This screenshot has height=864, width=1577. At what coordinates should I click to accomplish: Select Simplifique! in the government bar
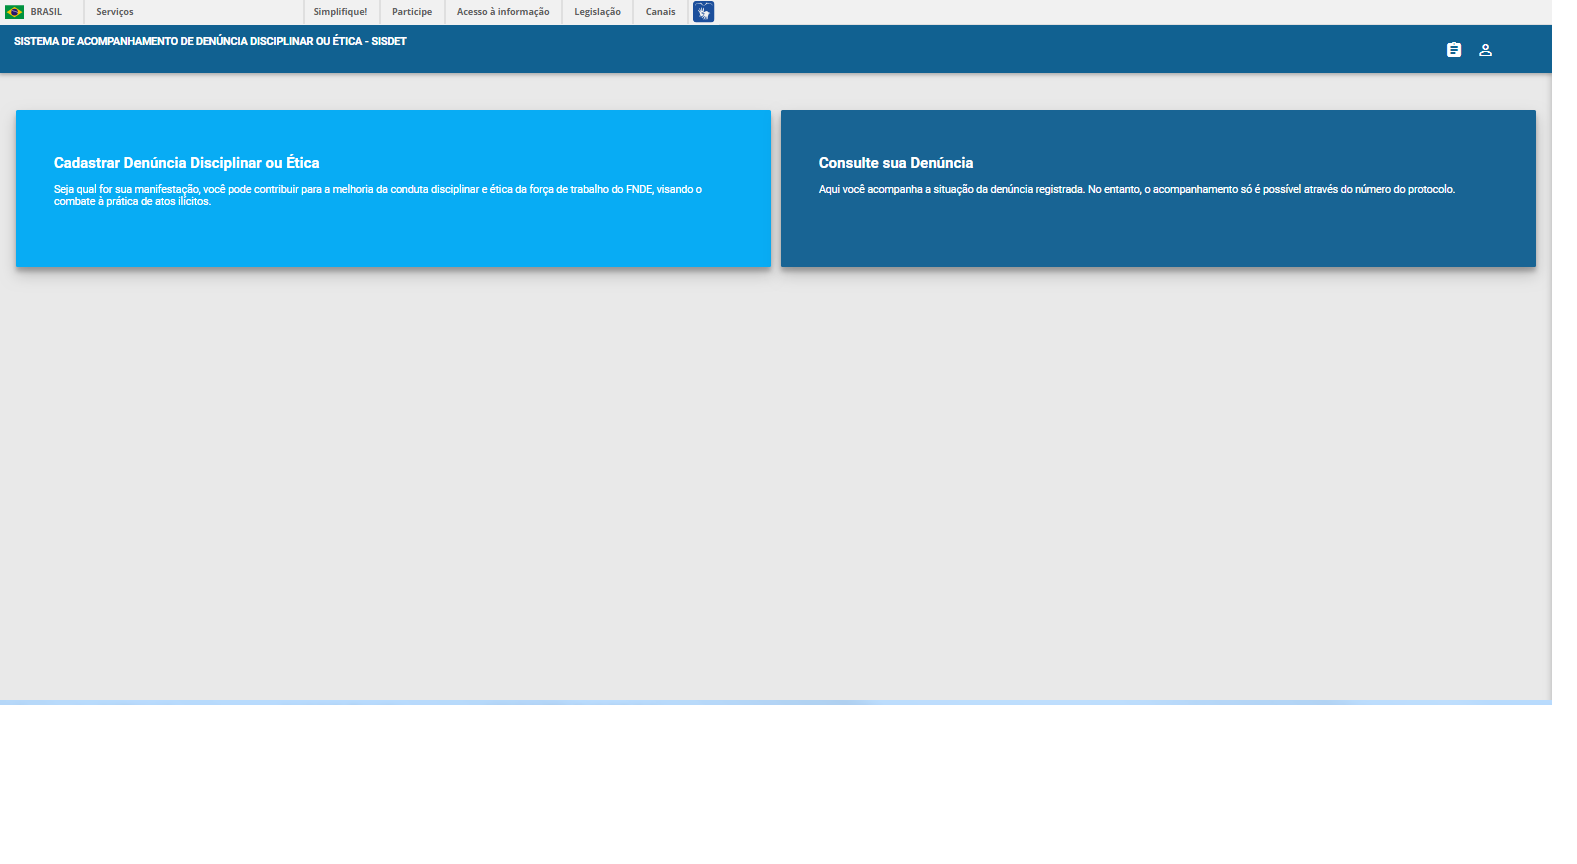[340, 12]
